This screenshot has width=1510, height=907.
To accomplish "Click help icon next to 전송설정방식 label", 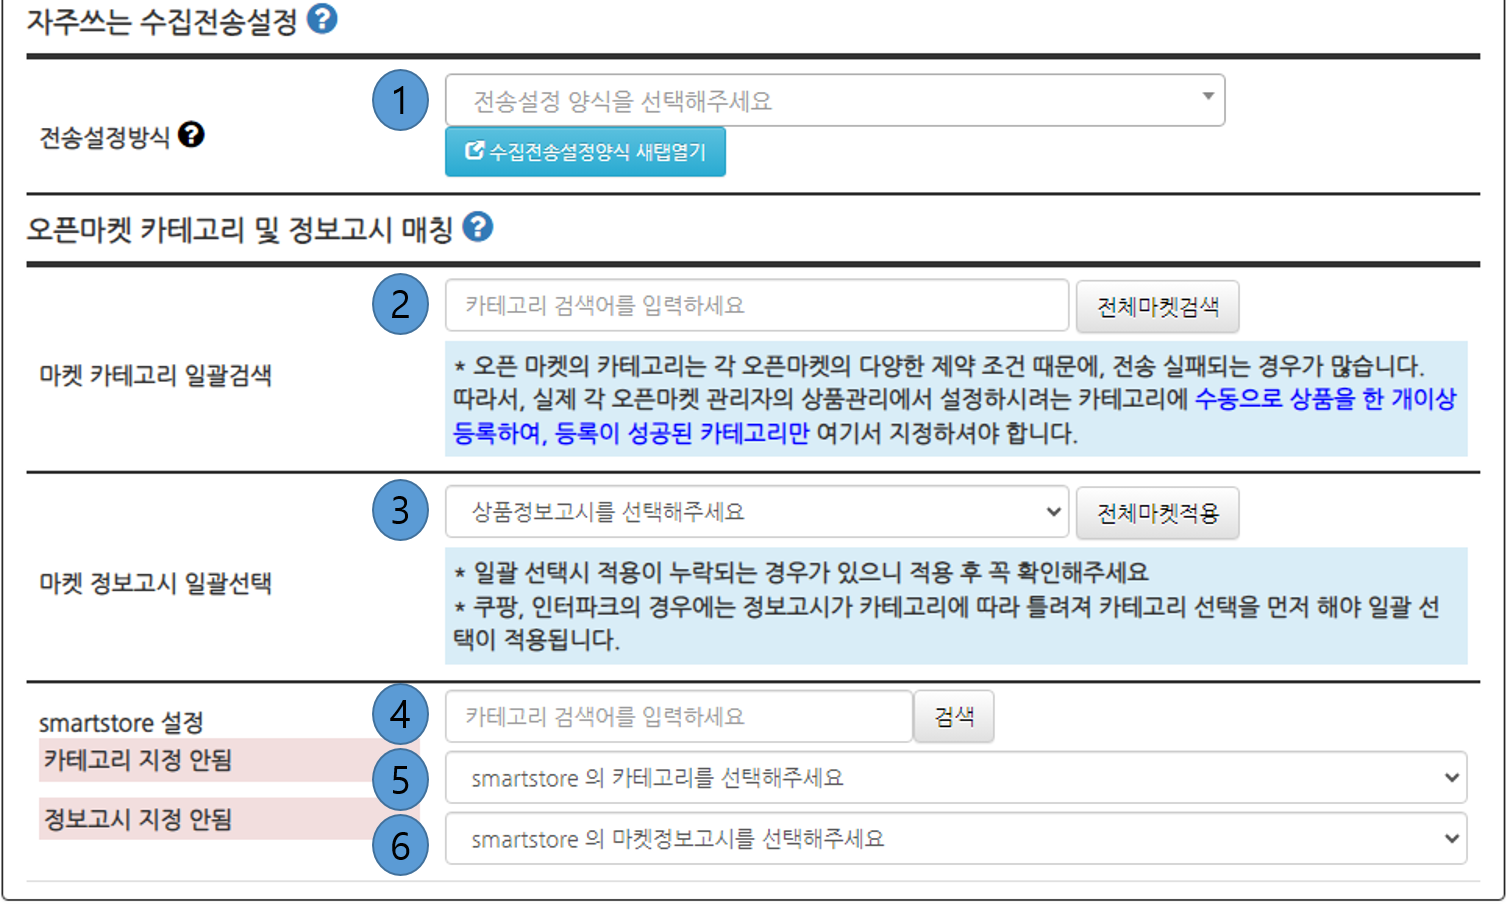I will (191, 135).
